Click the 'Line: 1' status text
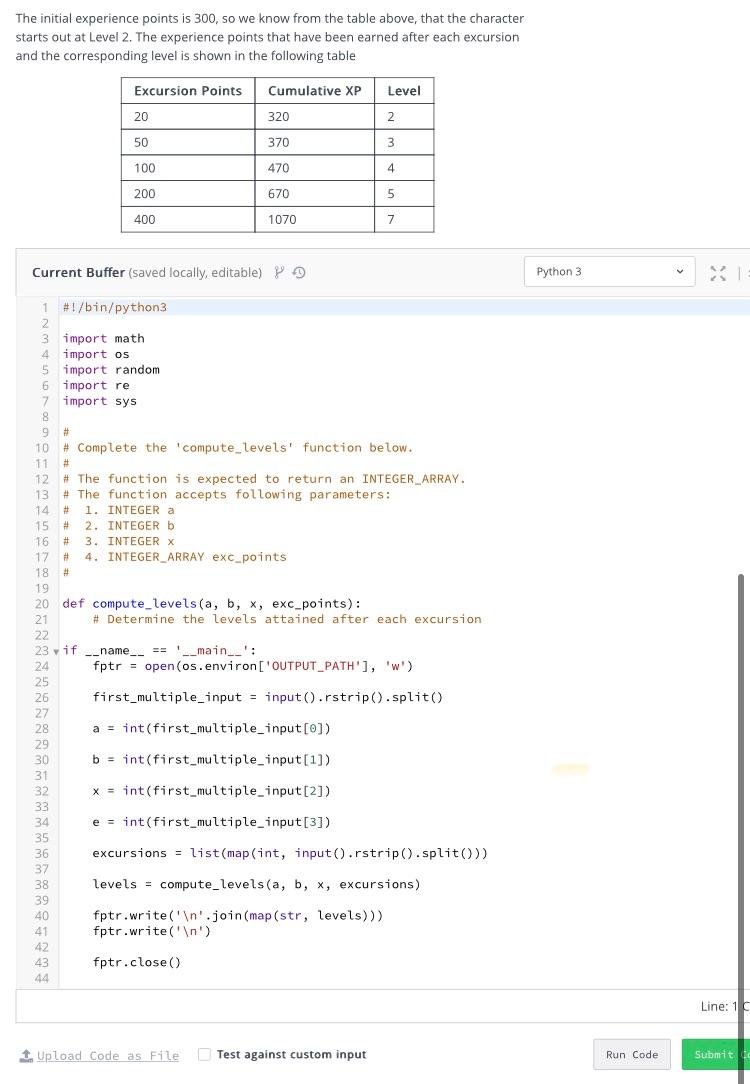The height and width of the screenshot is (1084, 750). 719,1007
